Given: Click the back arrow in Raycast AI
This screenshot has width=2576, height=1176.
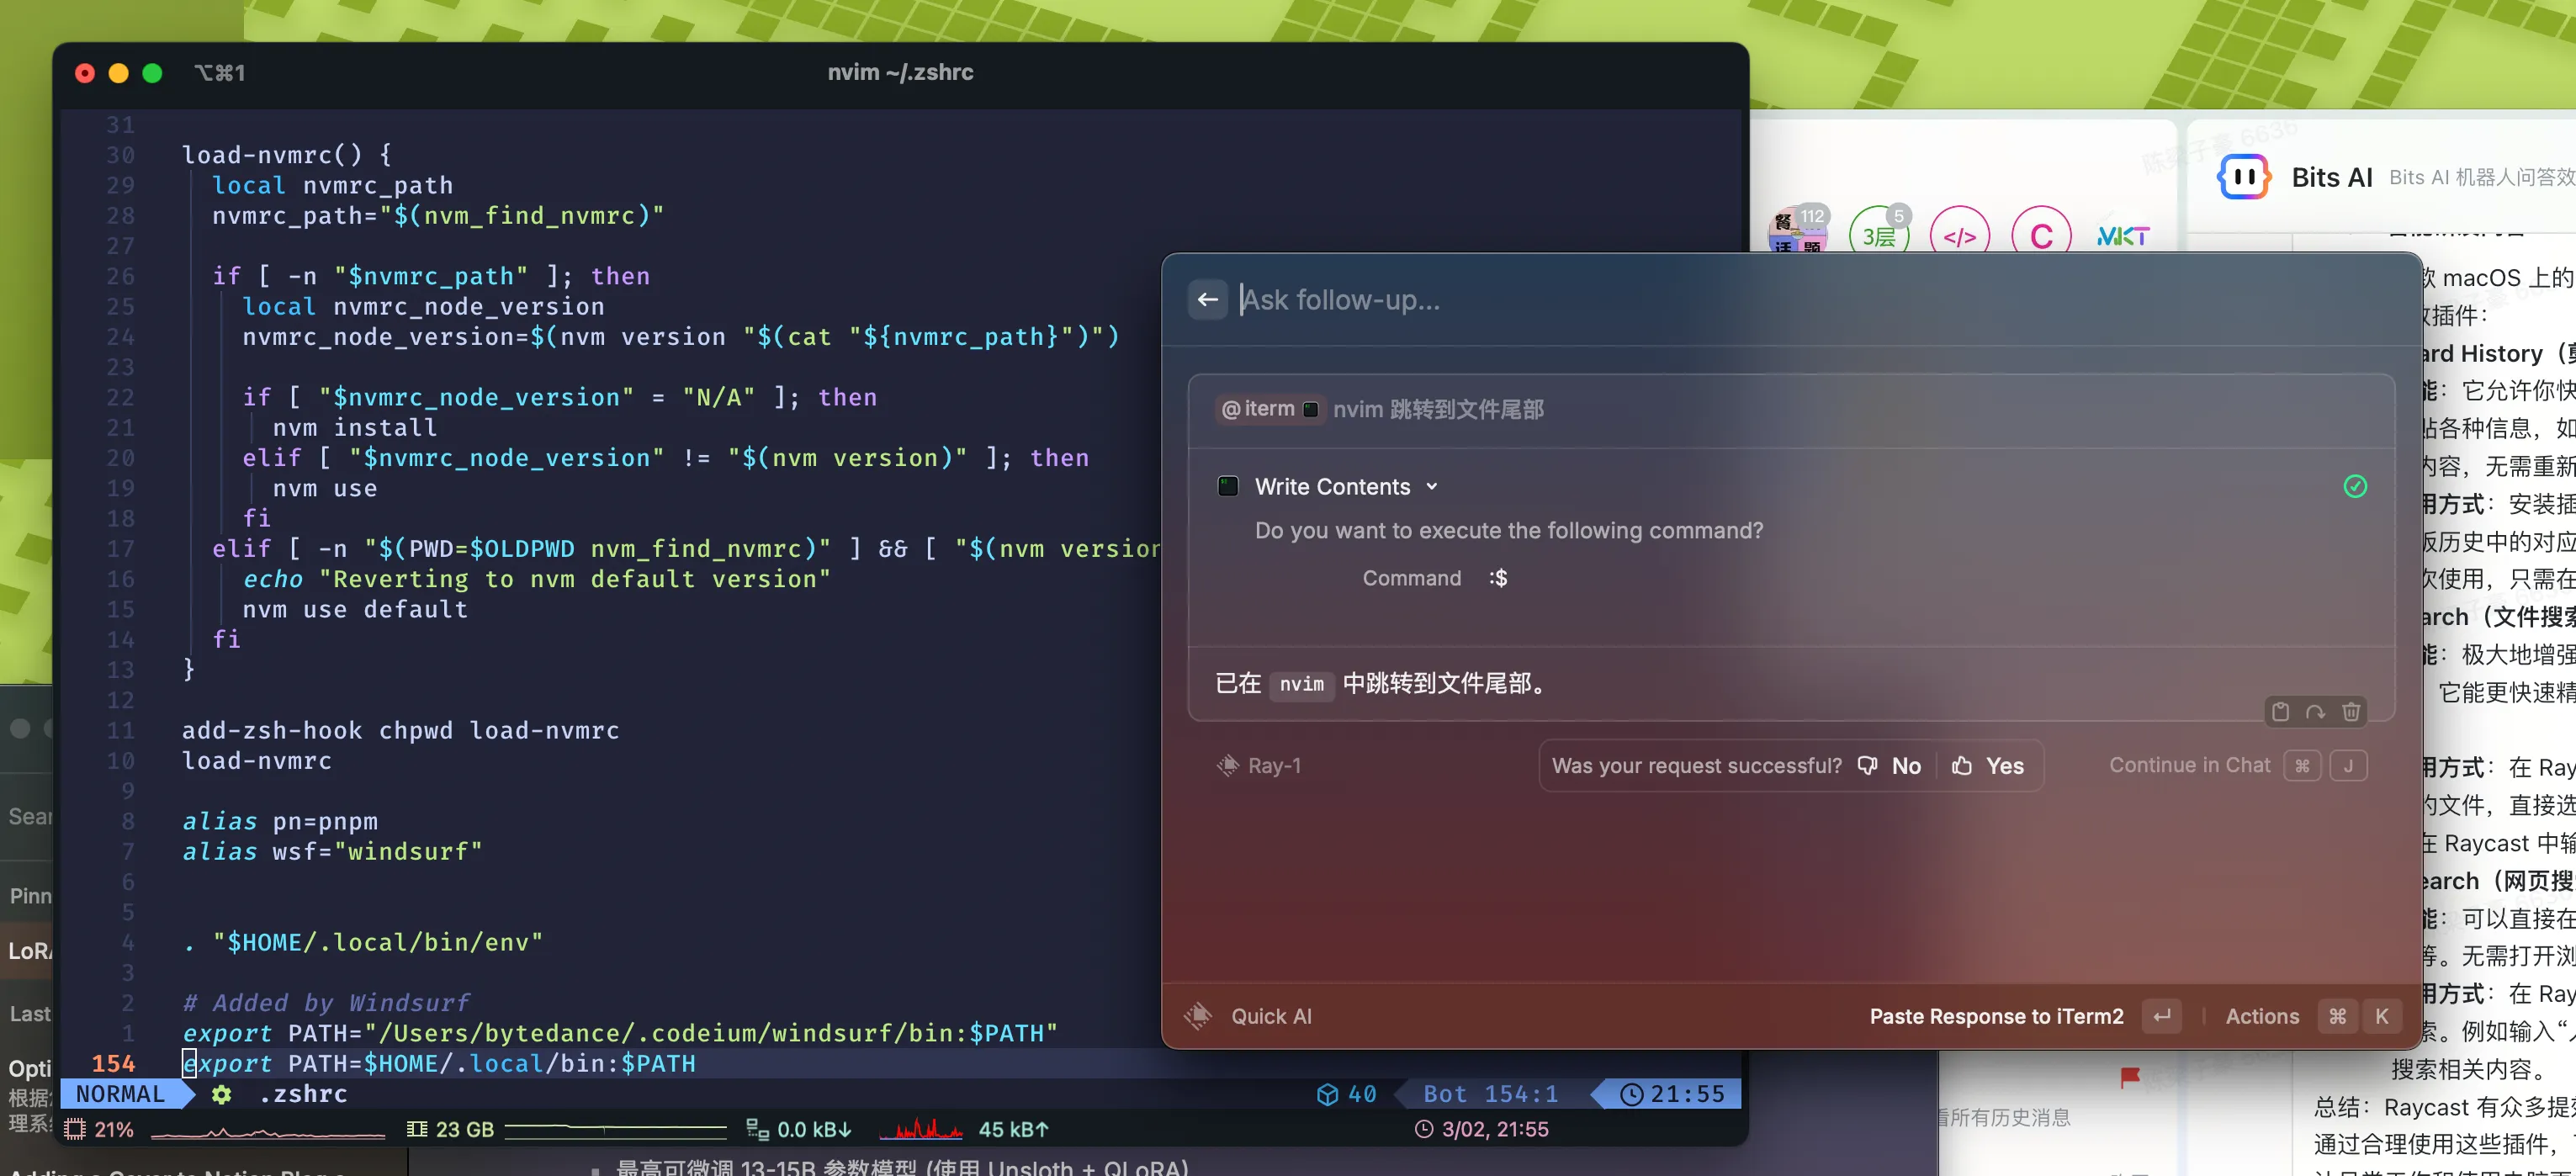Looking at the screenshot, I should (x=1207, y=299).
